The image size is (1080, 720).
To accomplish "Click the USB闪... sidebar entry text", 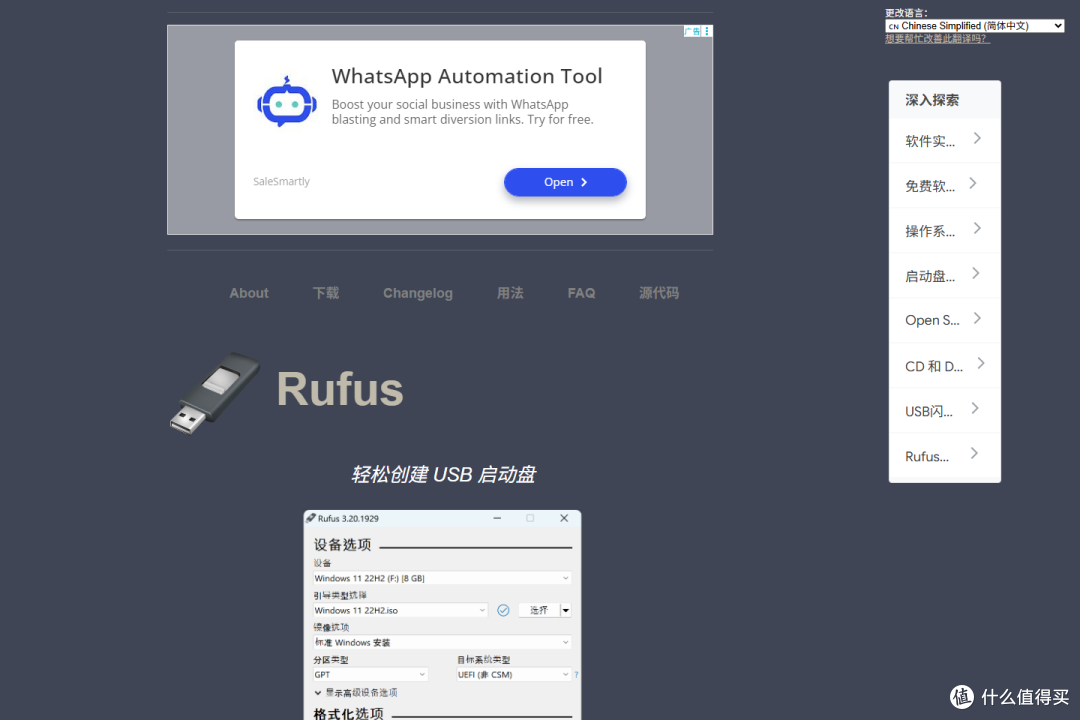I will point(928,411).
